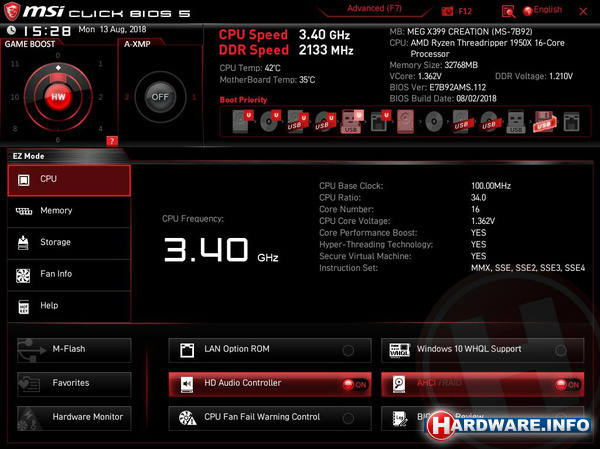Take a screenshot with the F12 camera icon
This screenshot has height=449, width=600.
click(x=447, y=11)
